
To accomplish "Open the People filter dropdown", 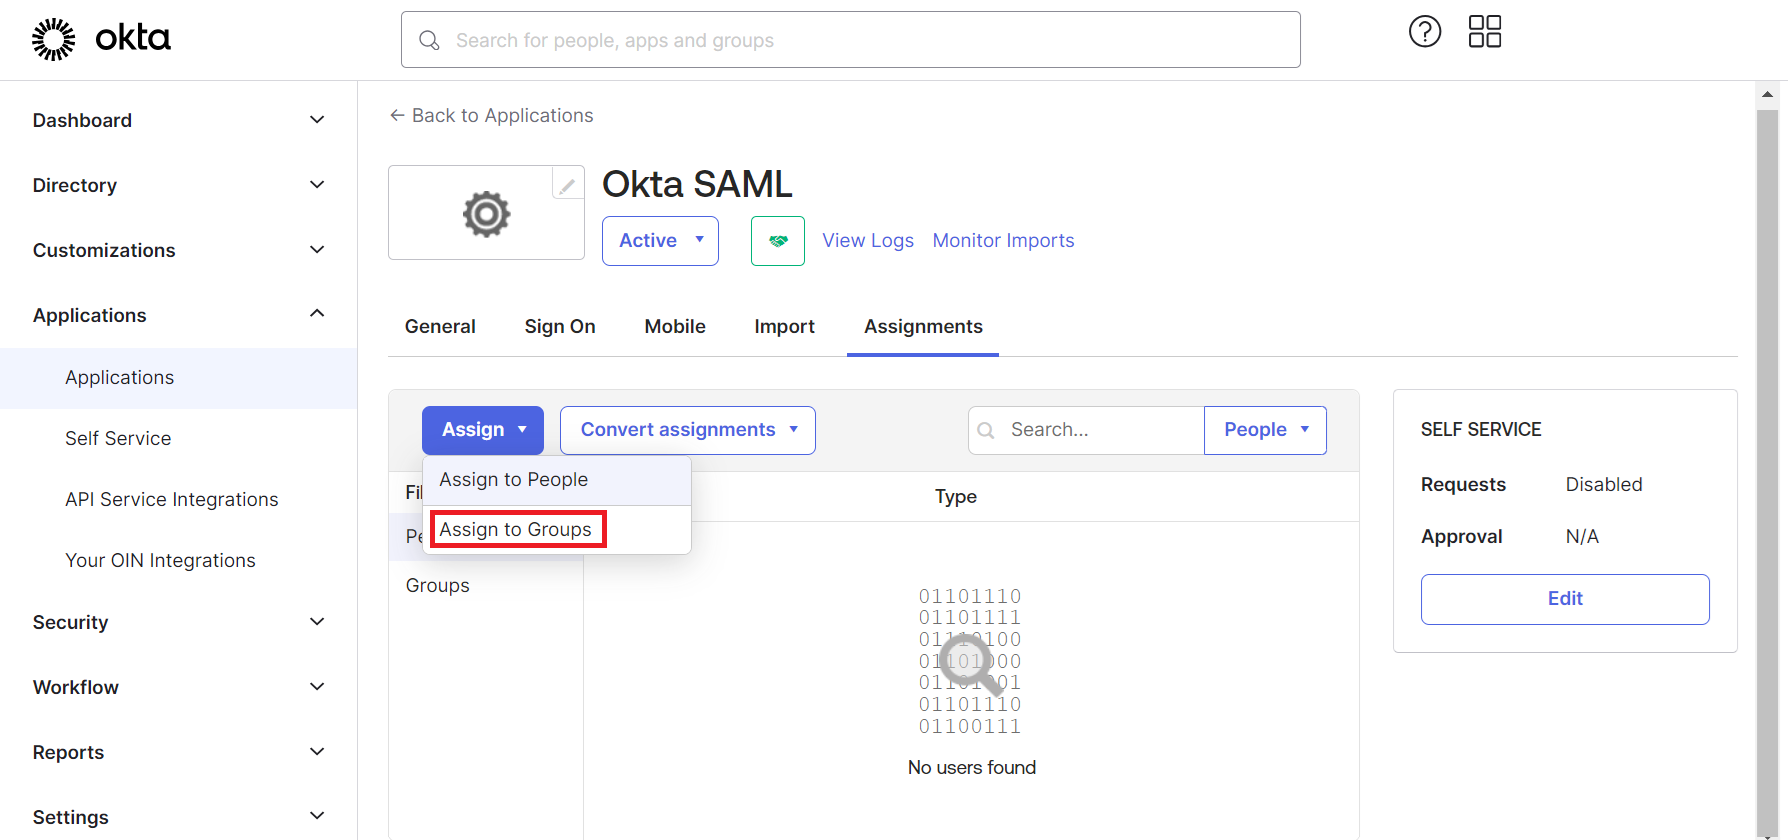I will click(1264, 430).
